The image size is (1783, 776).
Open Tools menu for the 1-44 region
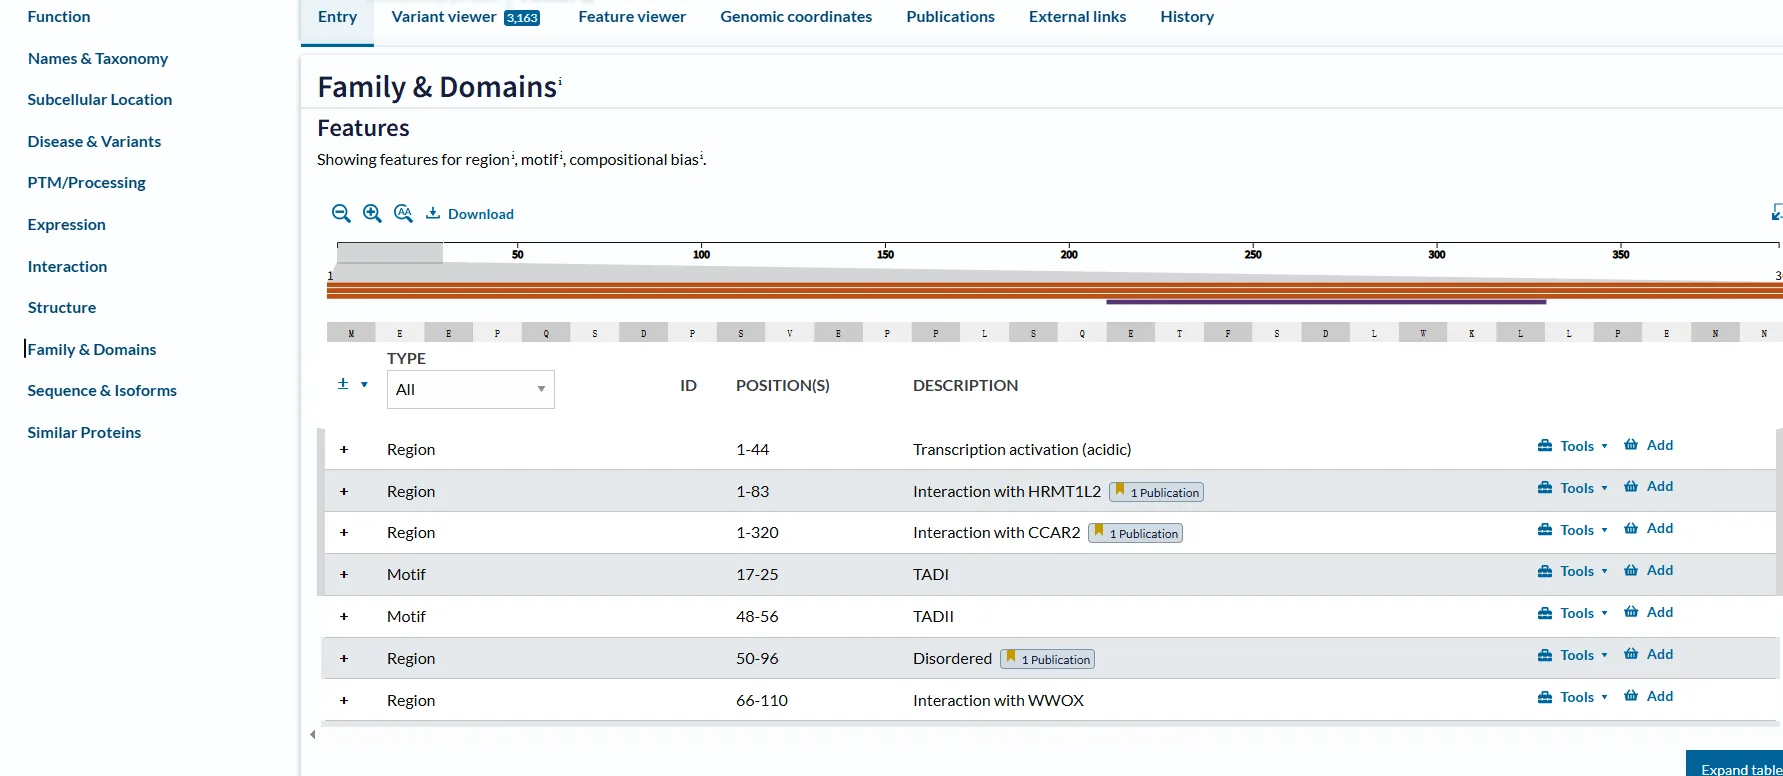point(1573,446)
